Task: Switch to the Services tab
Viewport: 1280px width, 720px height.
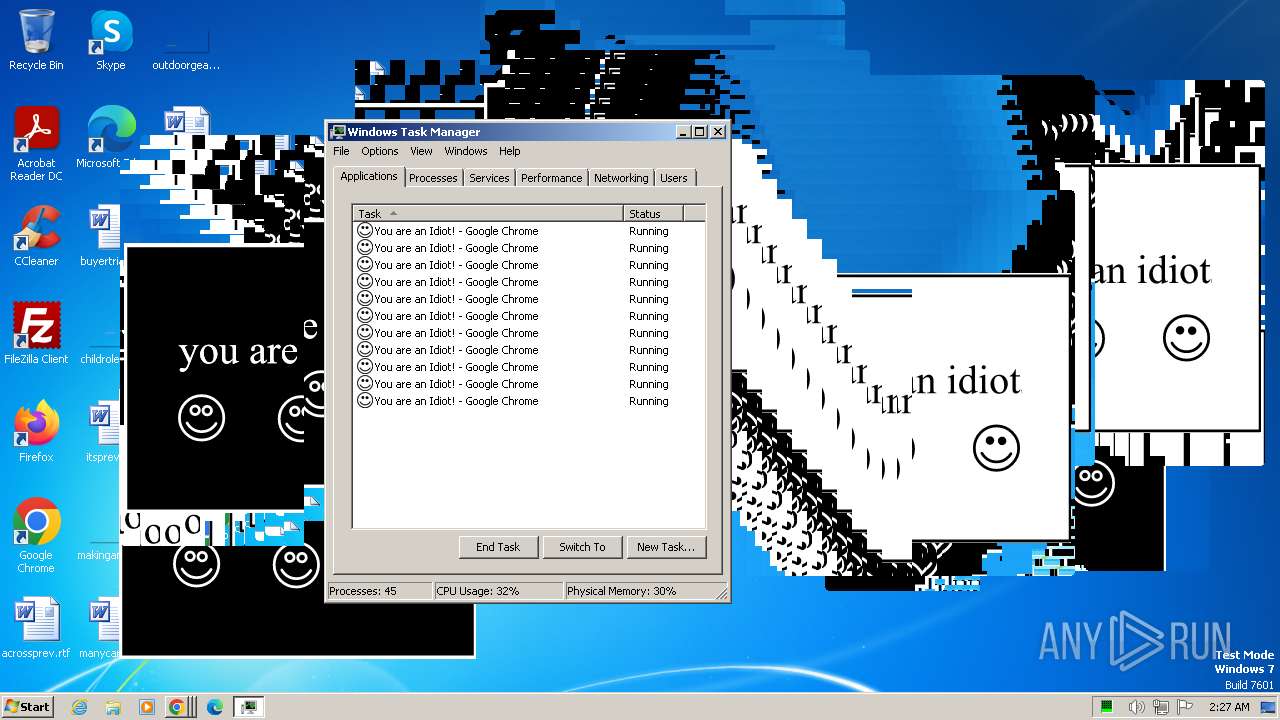Action: coord(489,178)
